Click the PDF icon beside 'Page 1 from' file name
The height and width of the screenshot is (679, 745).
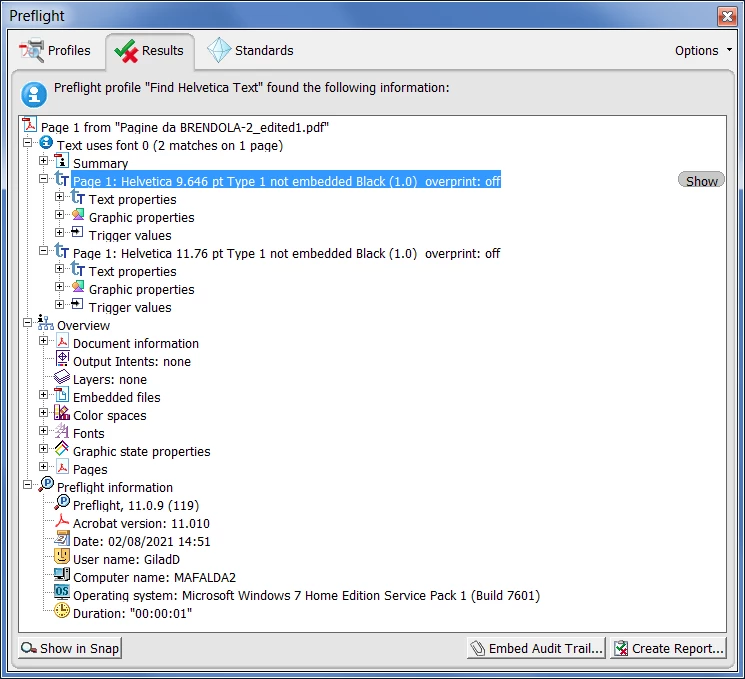[29, 124]
